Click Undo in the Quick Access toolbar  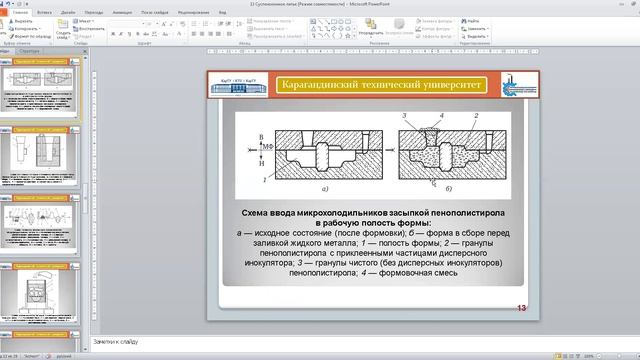click(8, 4)
